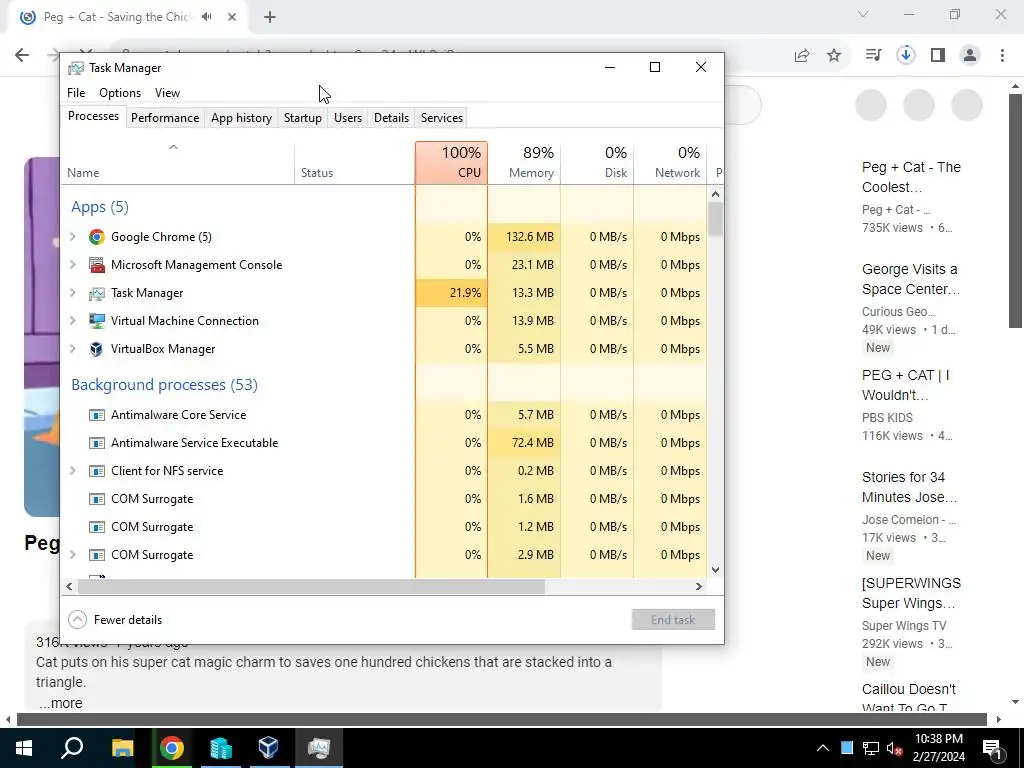Switch to the Startup tab
1024x768 pixels.
tap(302, 118)
